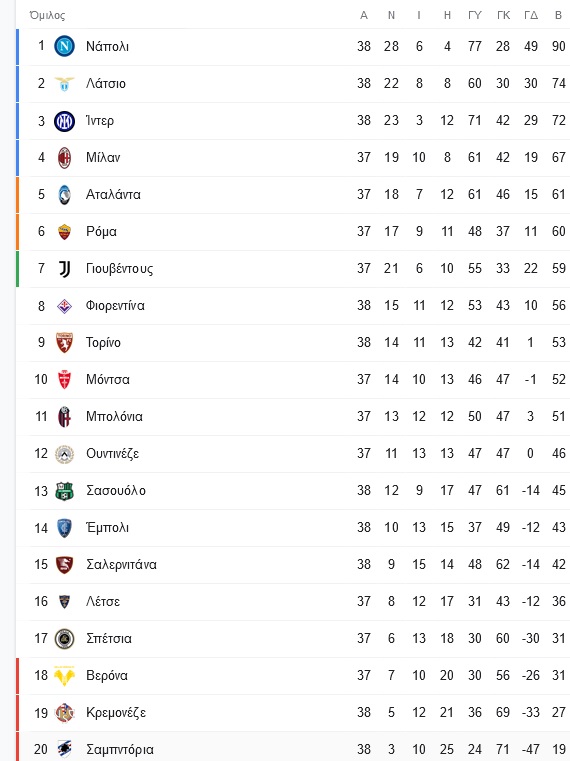Click the Roma club crest
Image resolution: width=570 pixels, height=761 pixels.
tap(64, 232)
